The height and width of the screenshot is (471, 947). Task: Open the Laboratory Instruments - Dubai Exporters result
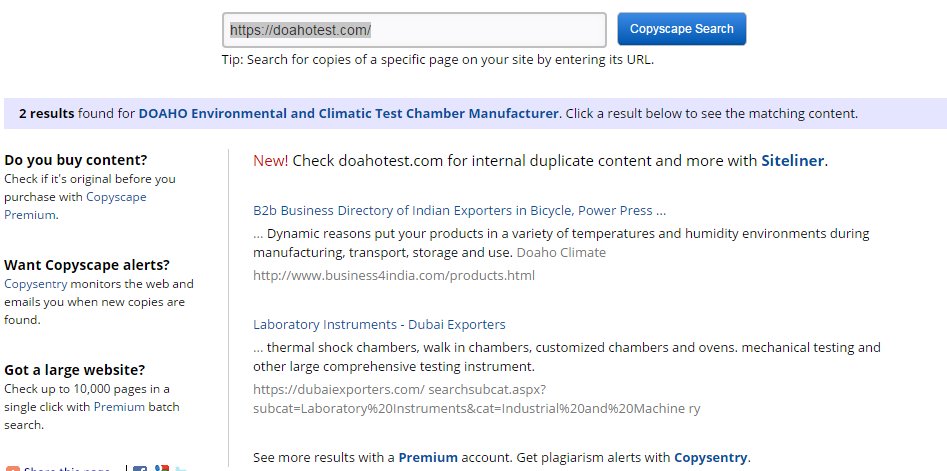click(x=379, y=324)
